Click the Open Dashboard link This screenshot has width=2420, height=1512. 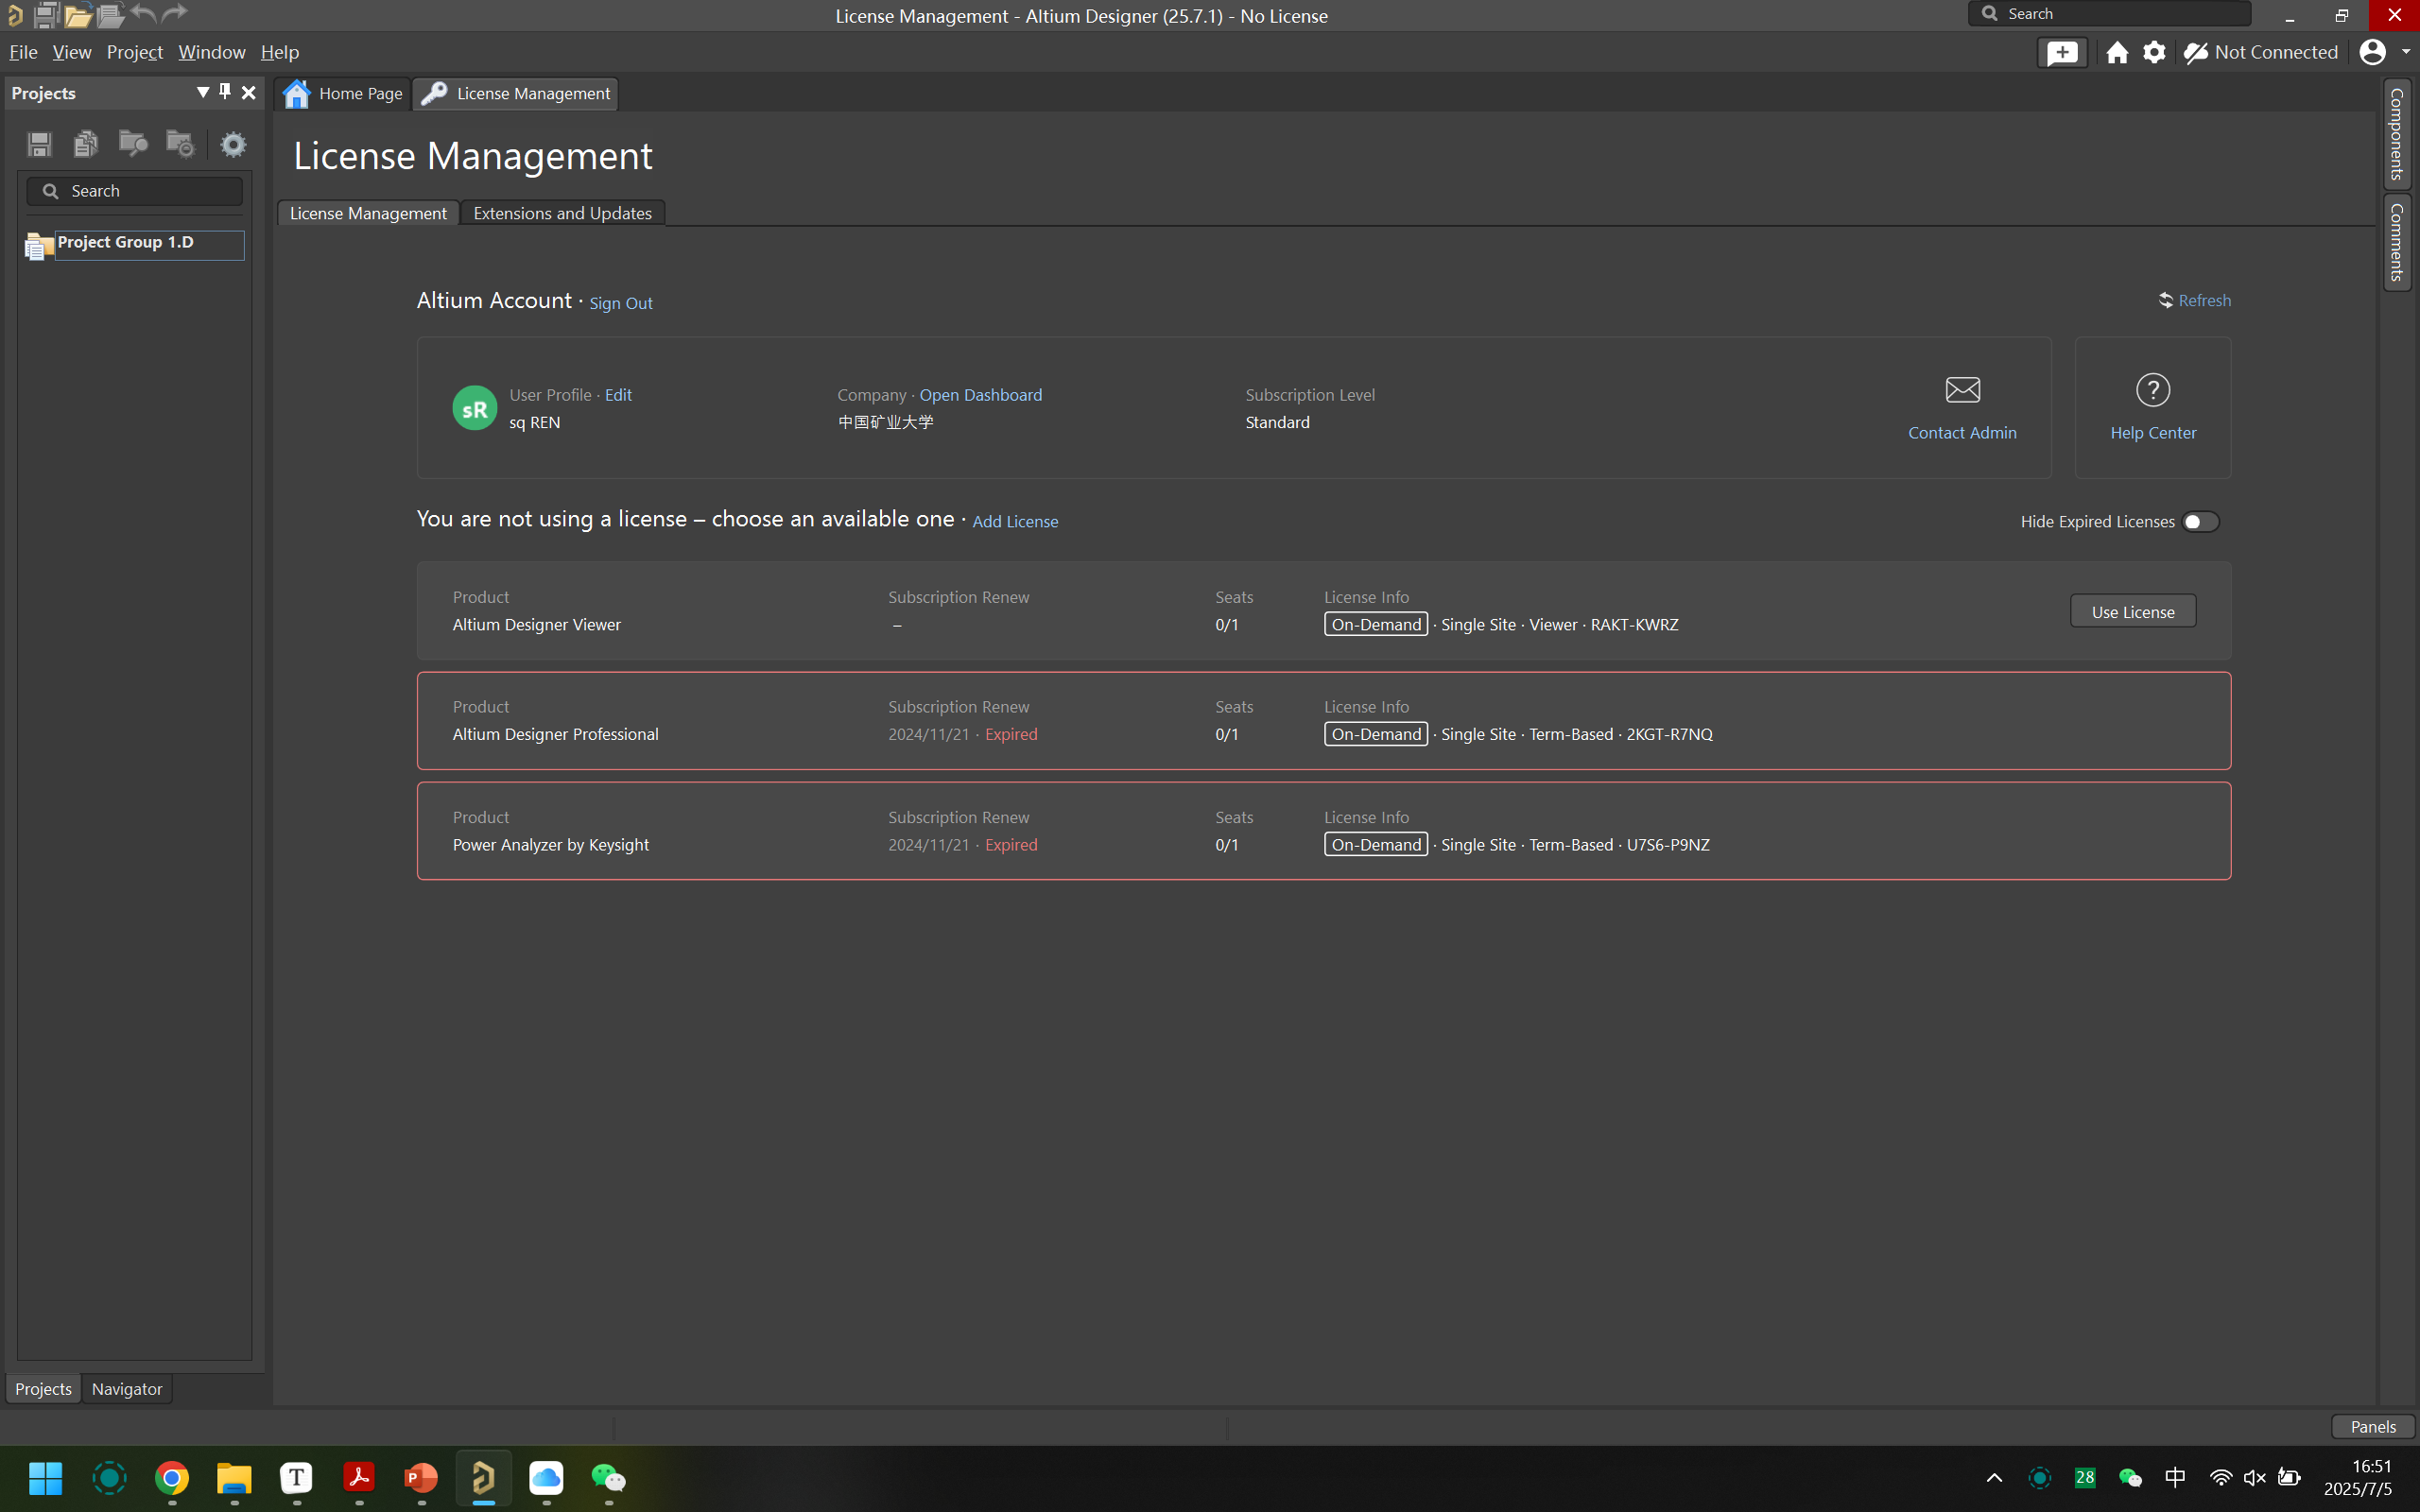[980, 395]
